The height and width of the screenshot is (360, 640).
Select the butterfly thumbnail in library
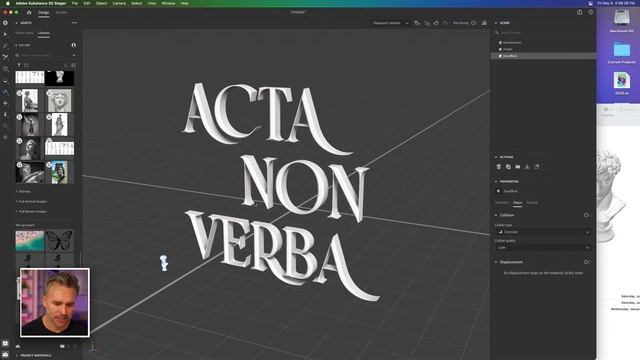(59, 240)
